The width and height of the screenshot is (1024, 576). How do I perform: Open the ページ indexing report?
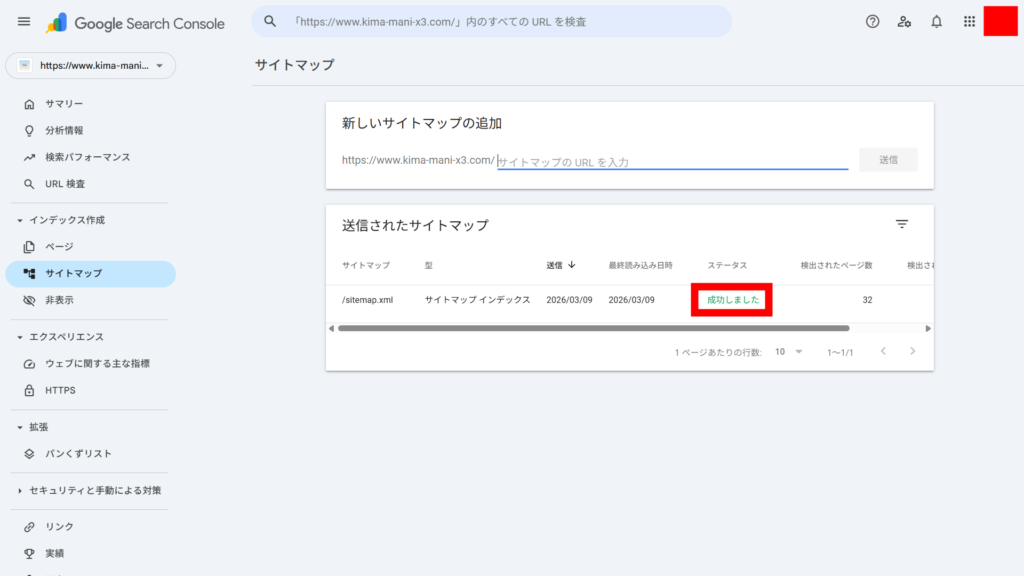pyautogui.click(x=62, y=246)
